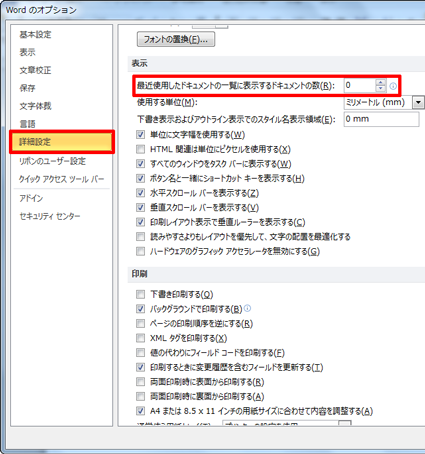
Task: Increase the recent documents count with up arrow
Action: pyautogui.click(x=380, y=82)
